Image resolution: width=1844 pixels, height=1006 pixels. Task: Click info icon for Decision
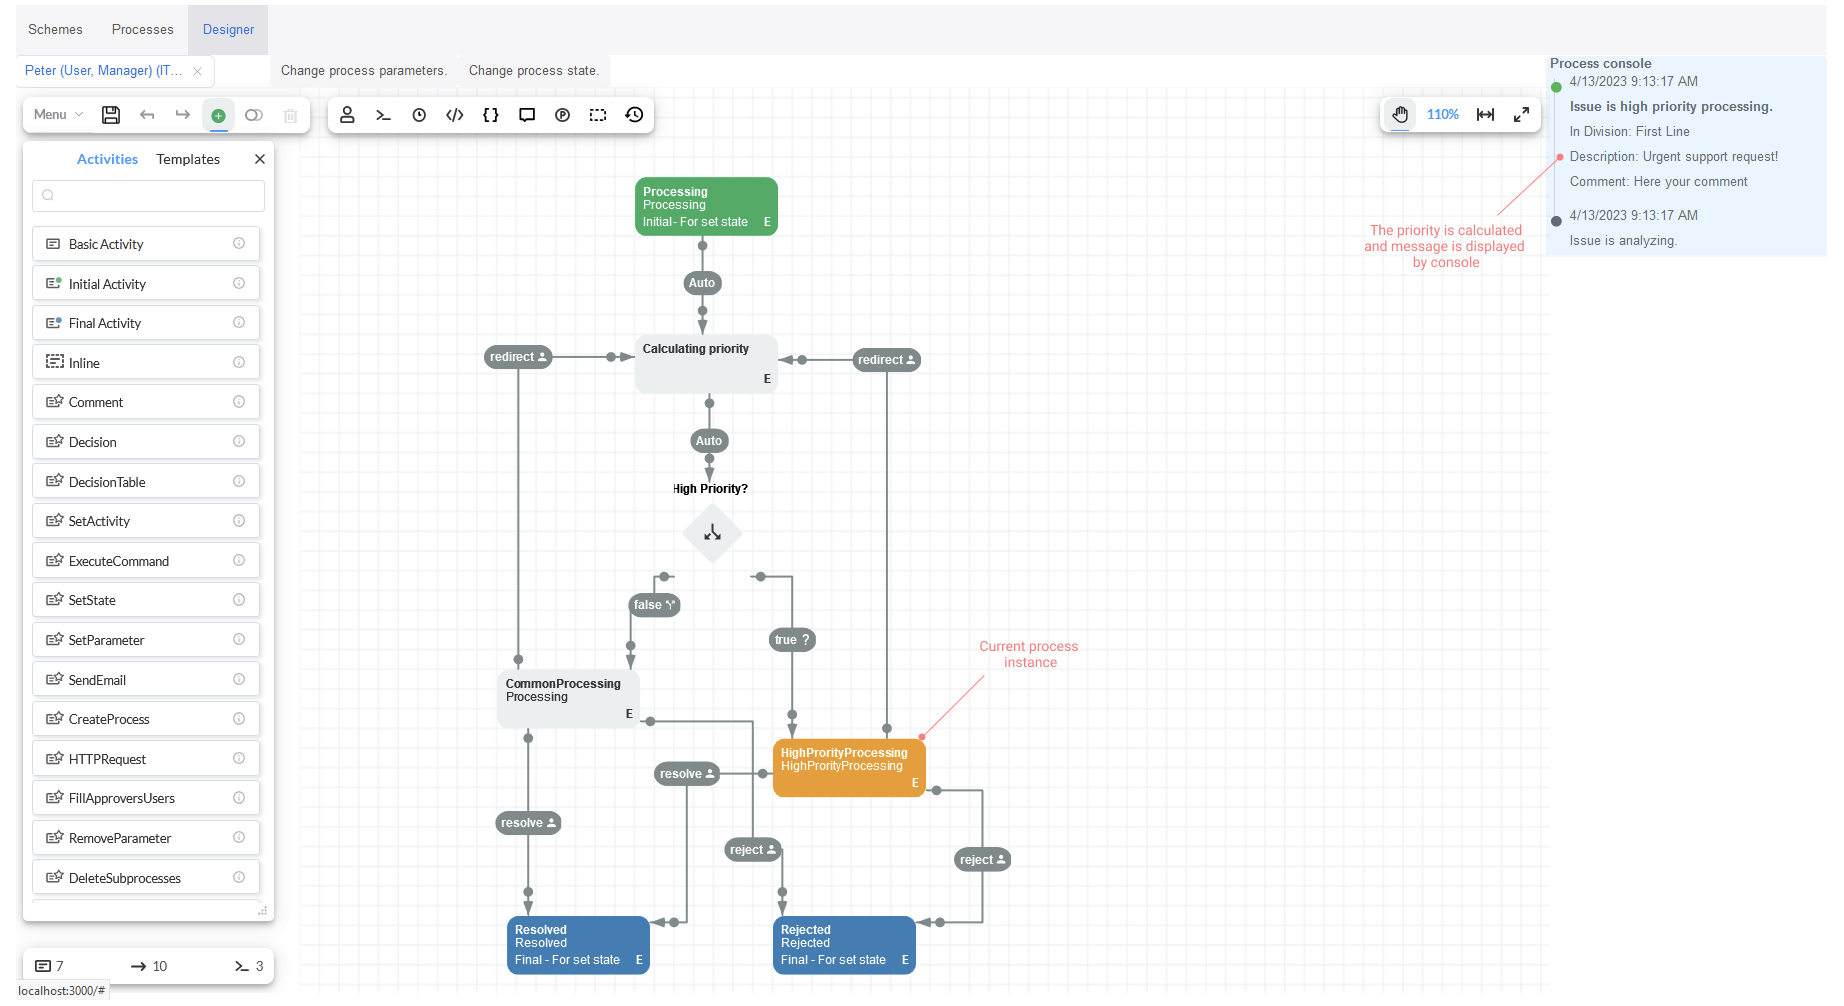pos(239,442)
